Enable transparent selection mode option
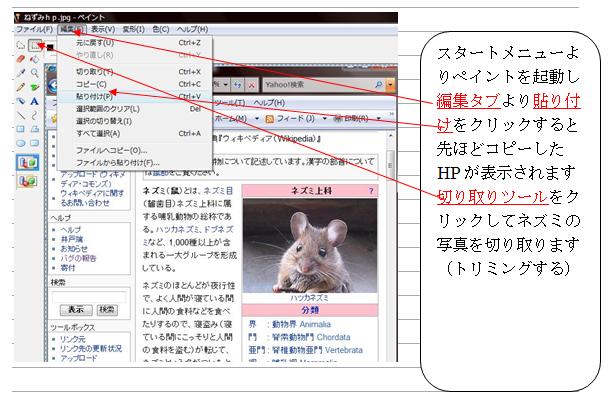Screen dimensions: 613x398 click(27, 181)
